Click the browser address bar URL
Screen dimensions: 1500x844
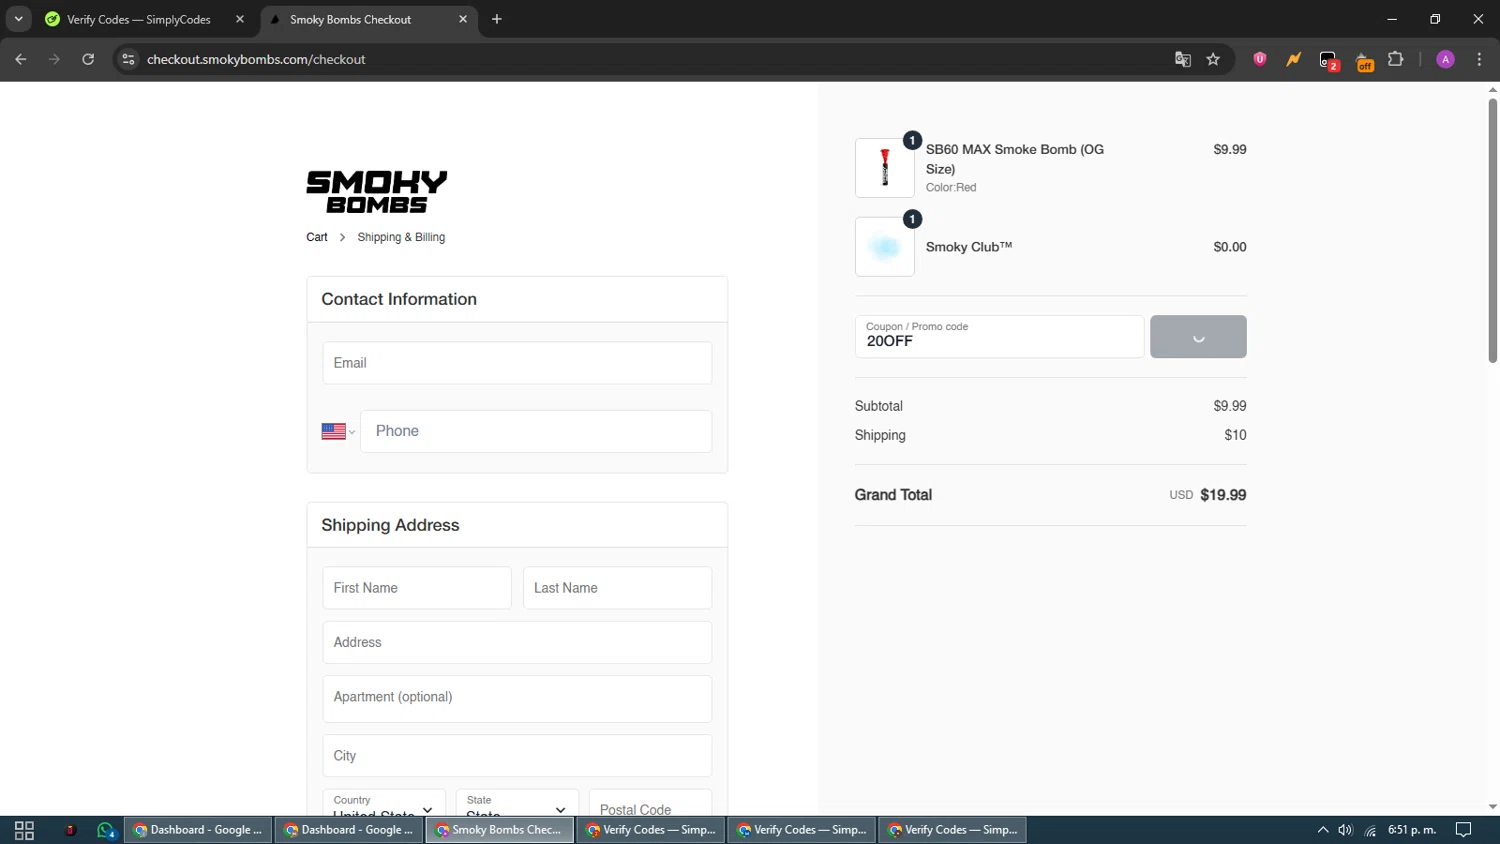pyautogui.click(x=256, y=59)
